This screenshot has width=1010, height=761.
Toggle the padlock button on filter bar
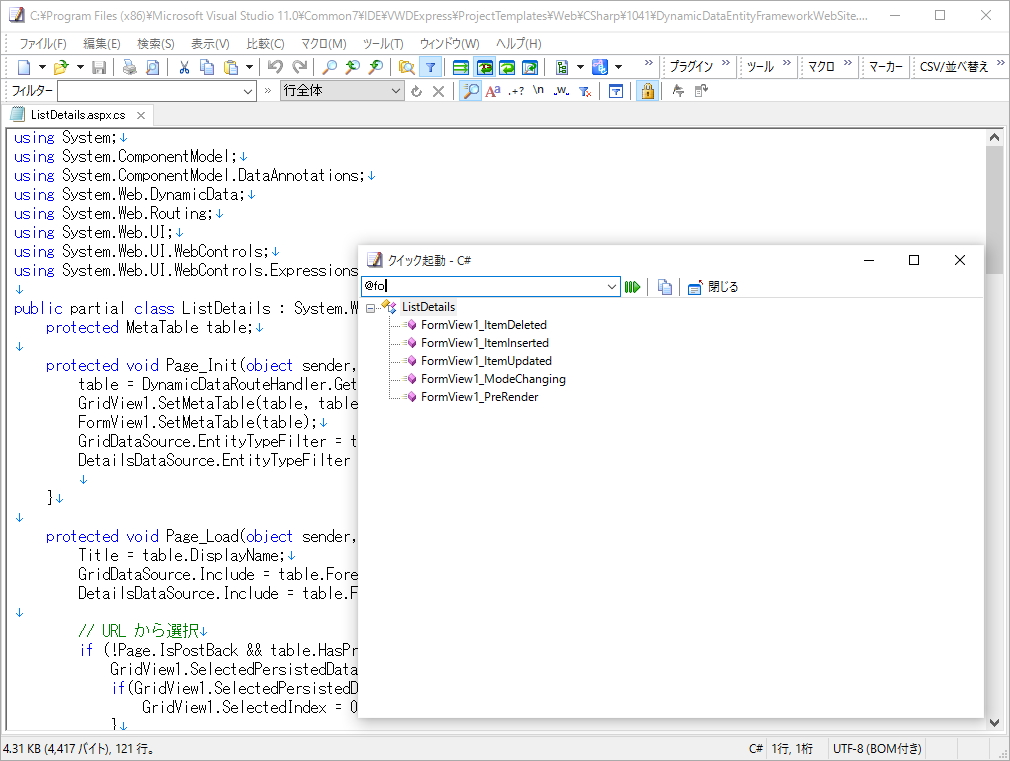pos(647,91)
